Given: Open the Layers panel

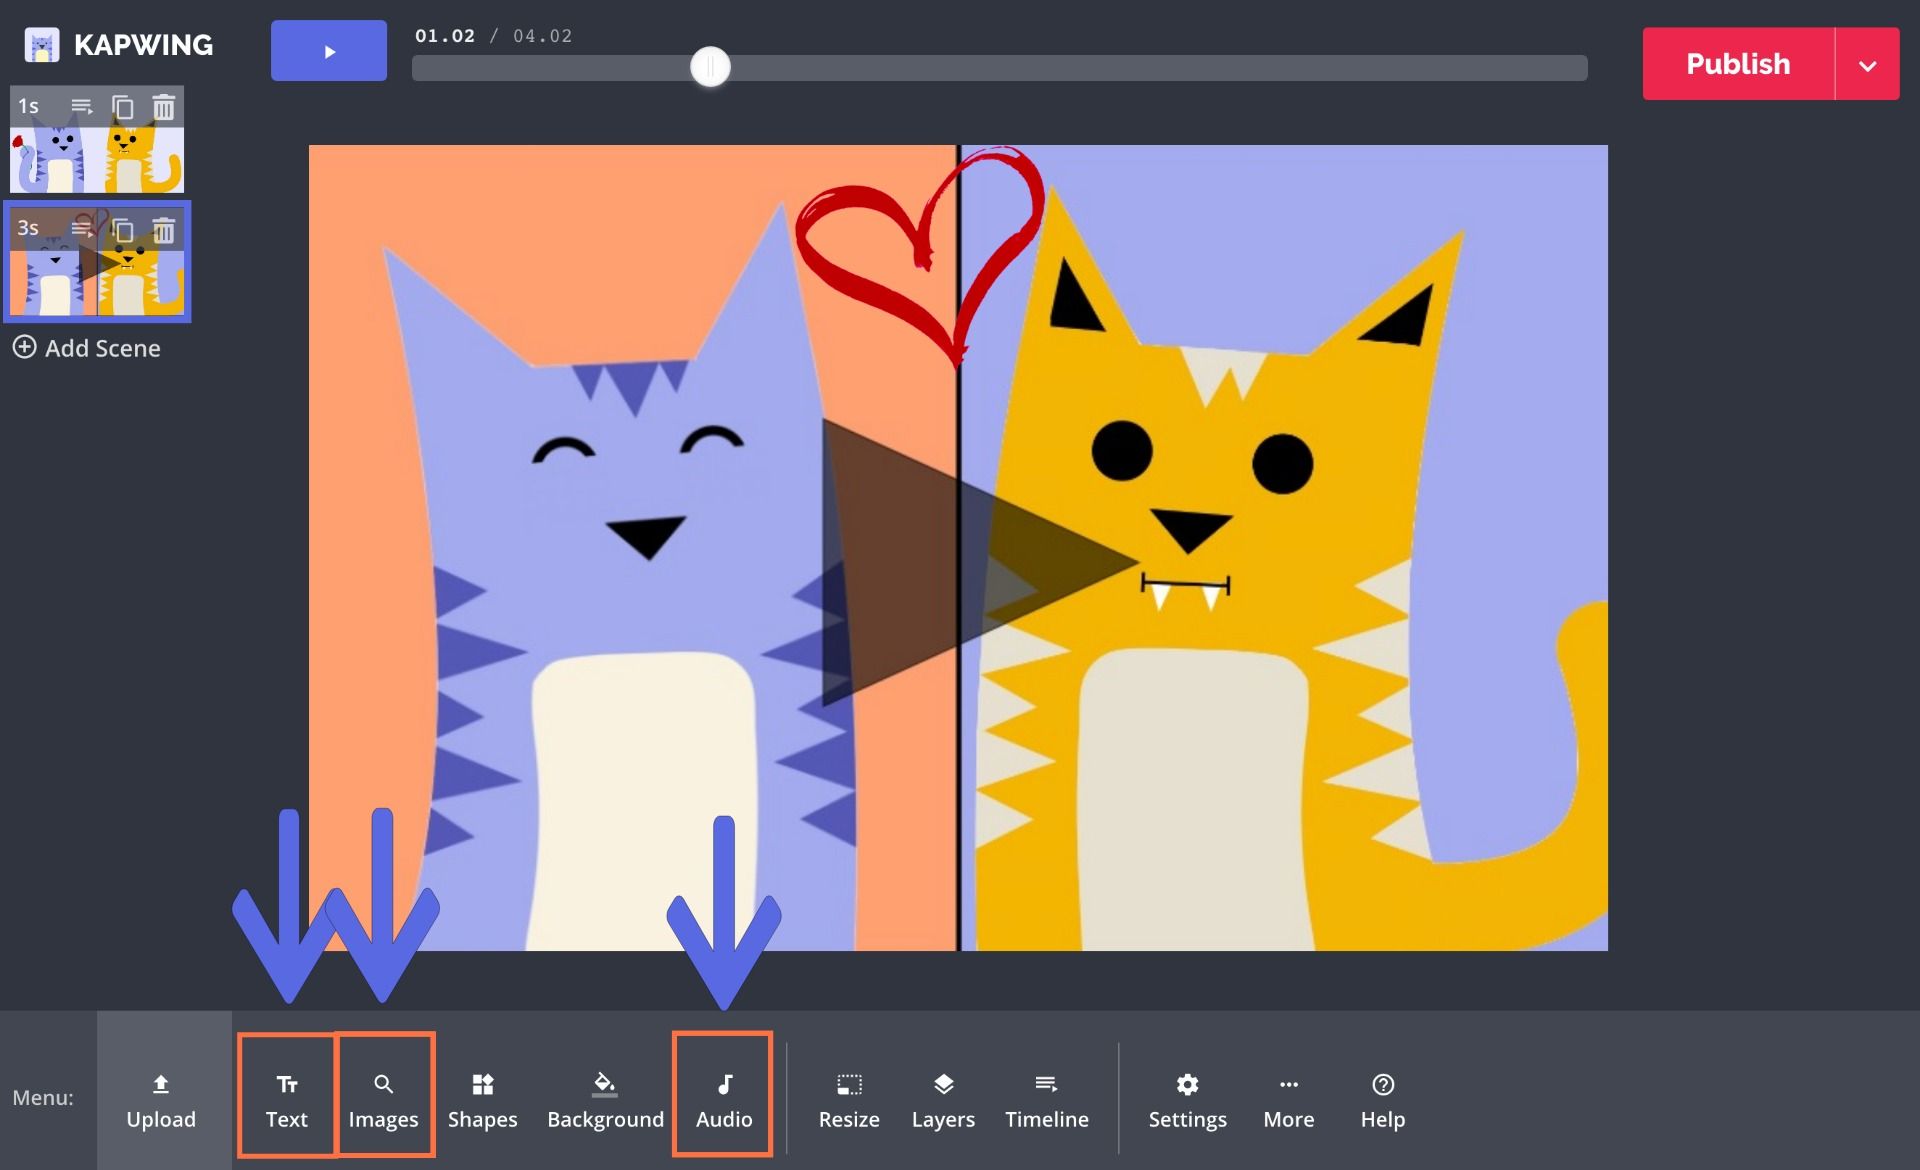Looking at the screenshot, I should [x=942, y=1099].
